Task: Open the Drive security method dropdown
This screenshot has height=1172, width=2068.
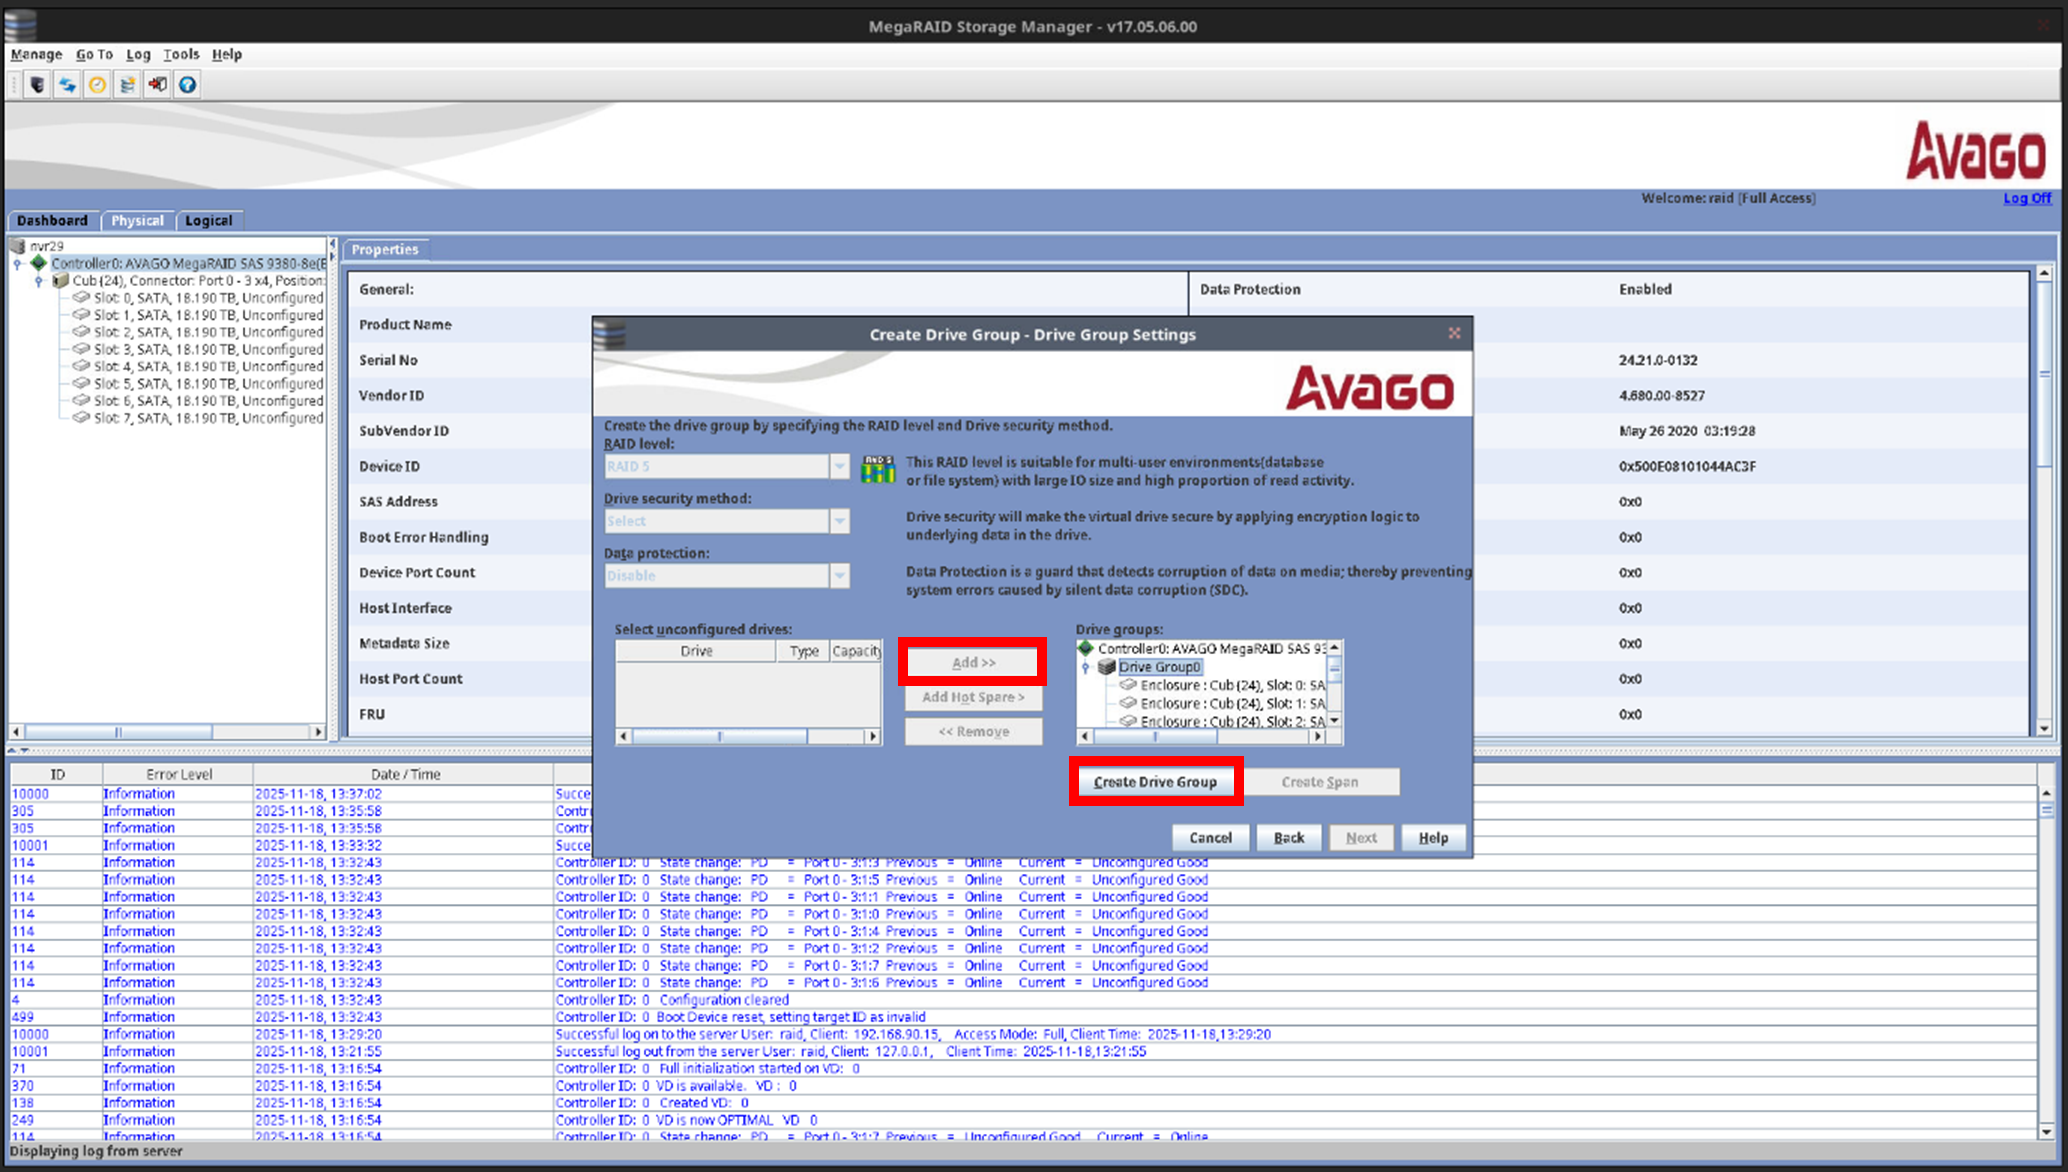Action: point(839,521)
